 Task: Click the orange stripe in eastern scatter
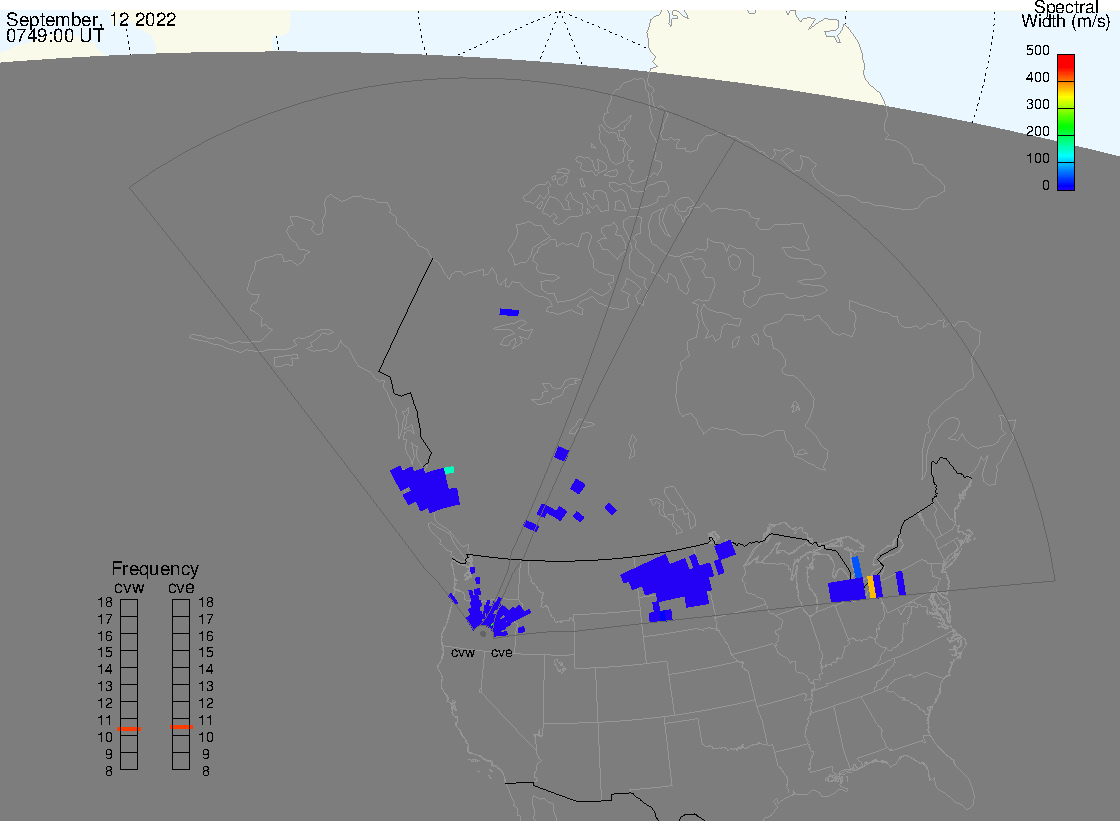[871, 587]
